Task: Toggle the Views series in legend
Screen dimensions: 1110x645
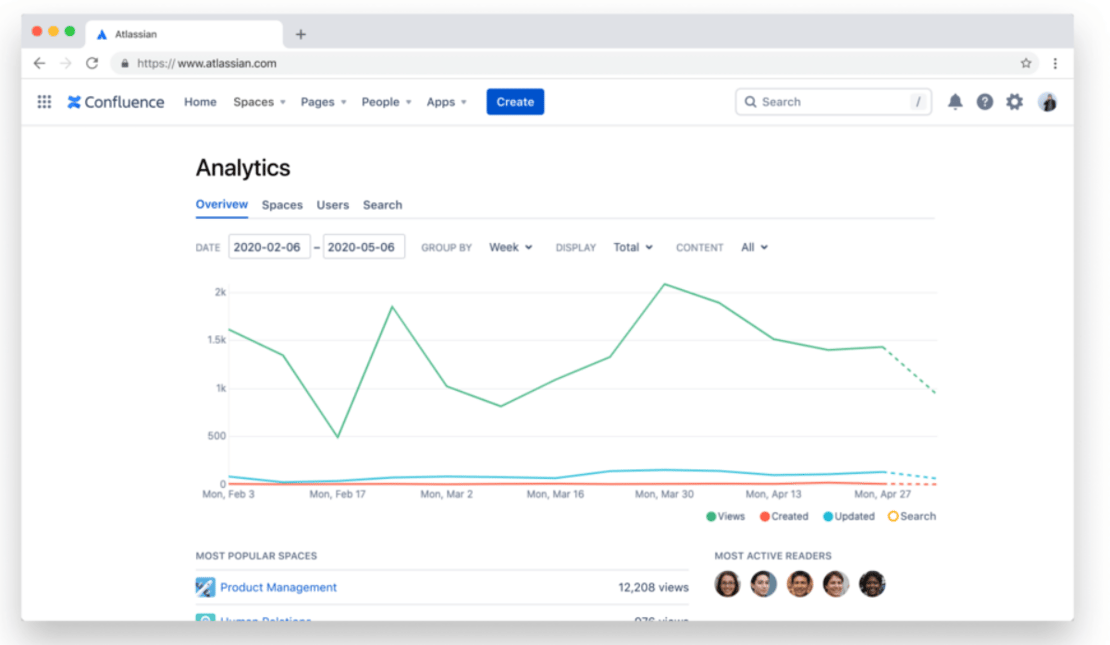Action: click(726, 516)
